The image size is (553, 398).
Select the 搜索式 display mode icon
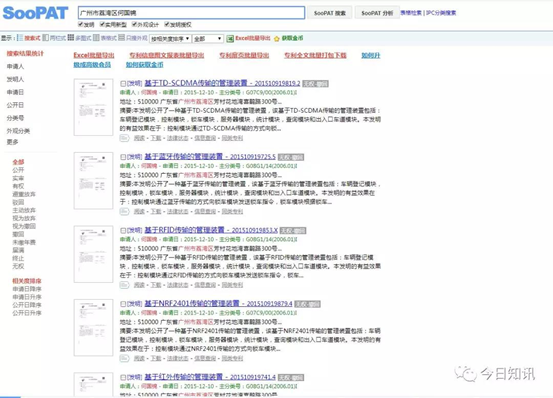pos(20,38)
